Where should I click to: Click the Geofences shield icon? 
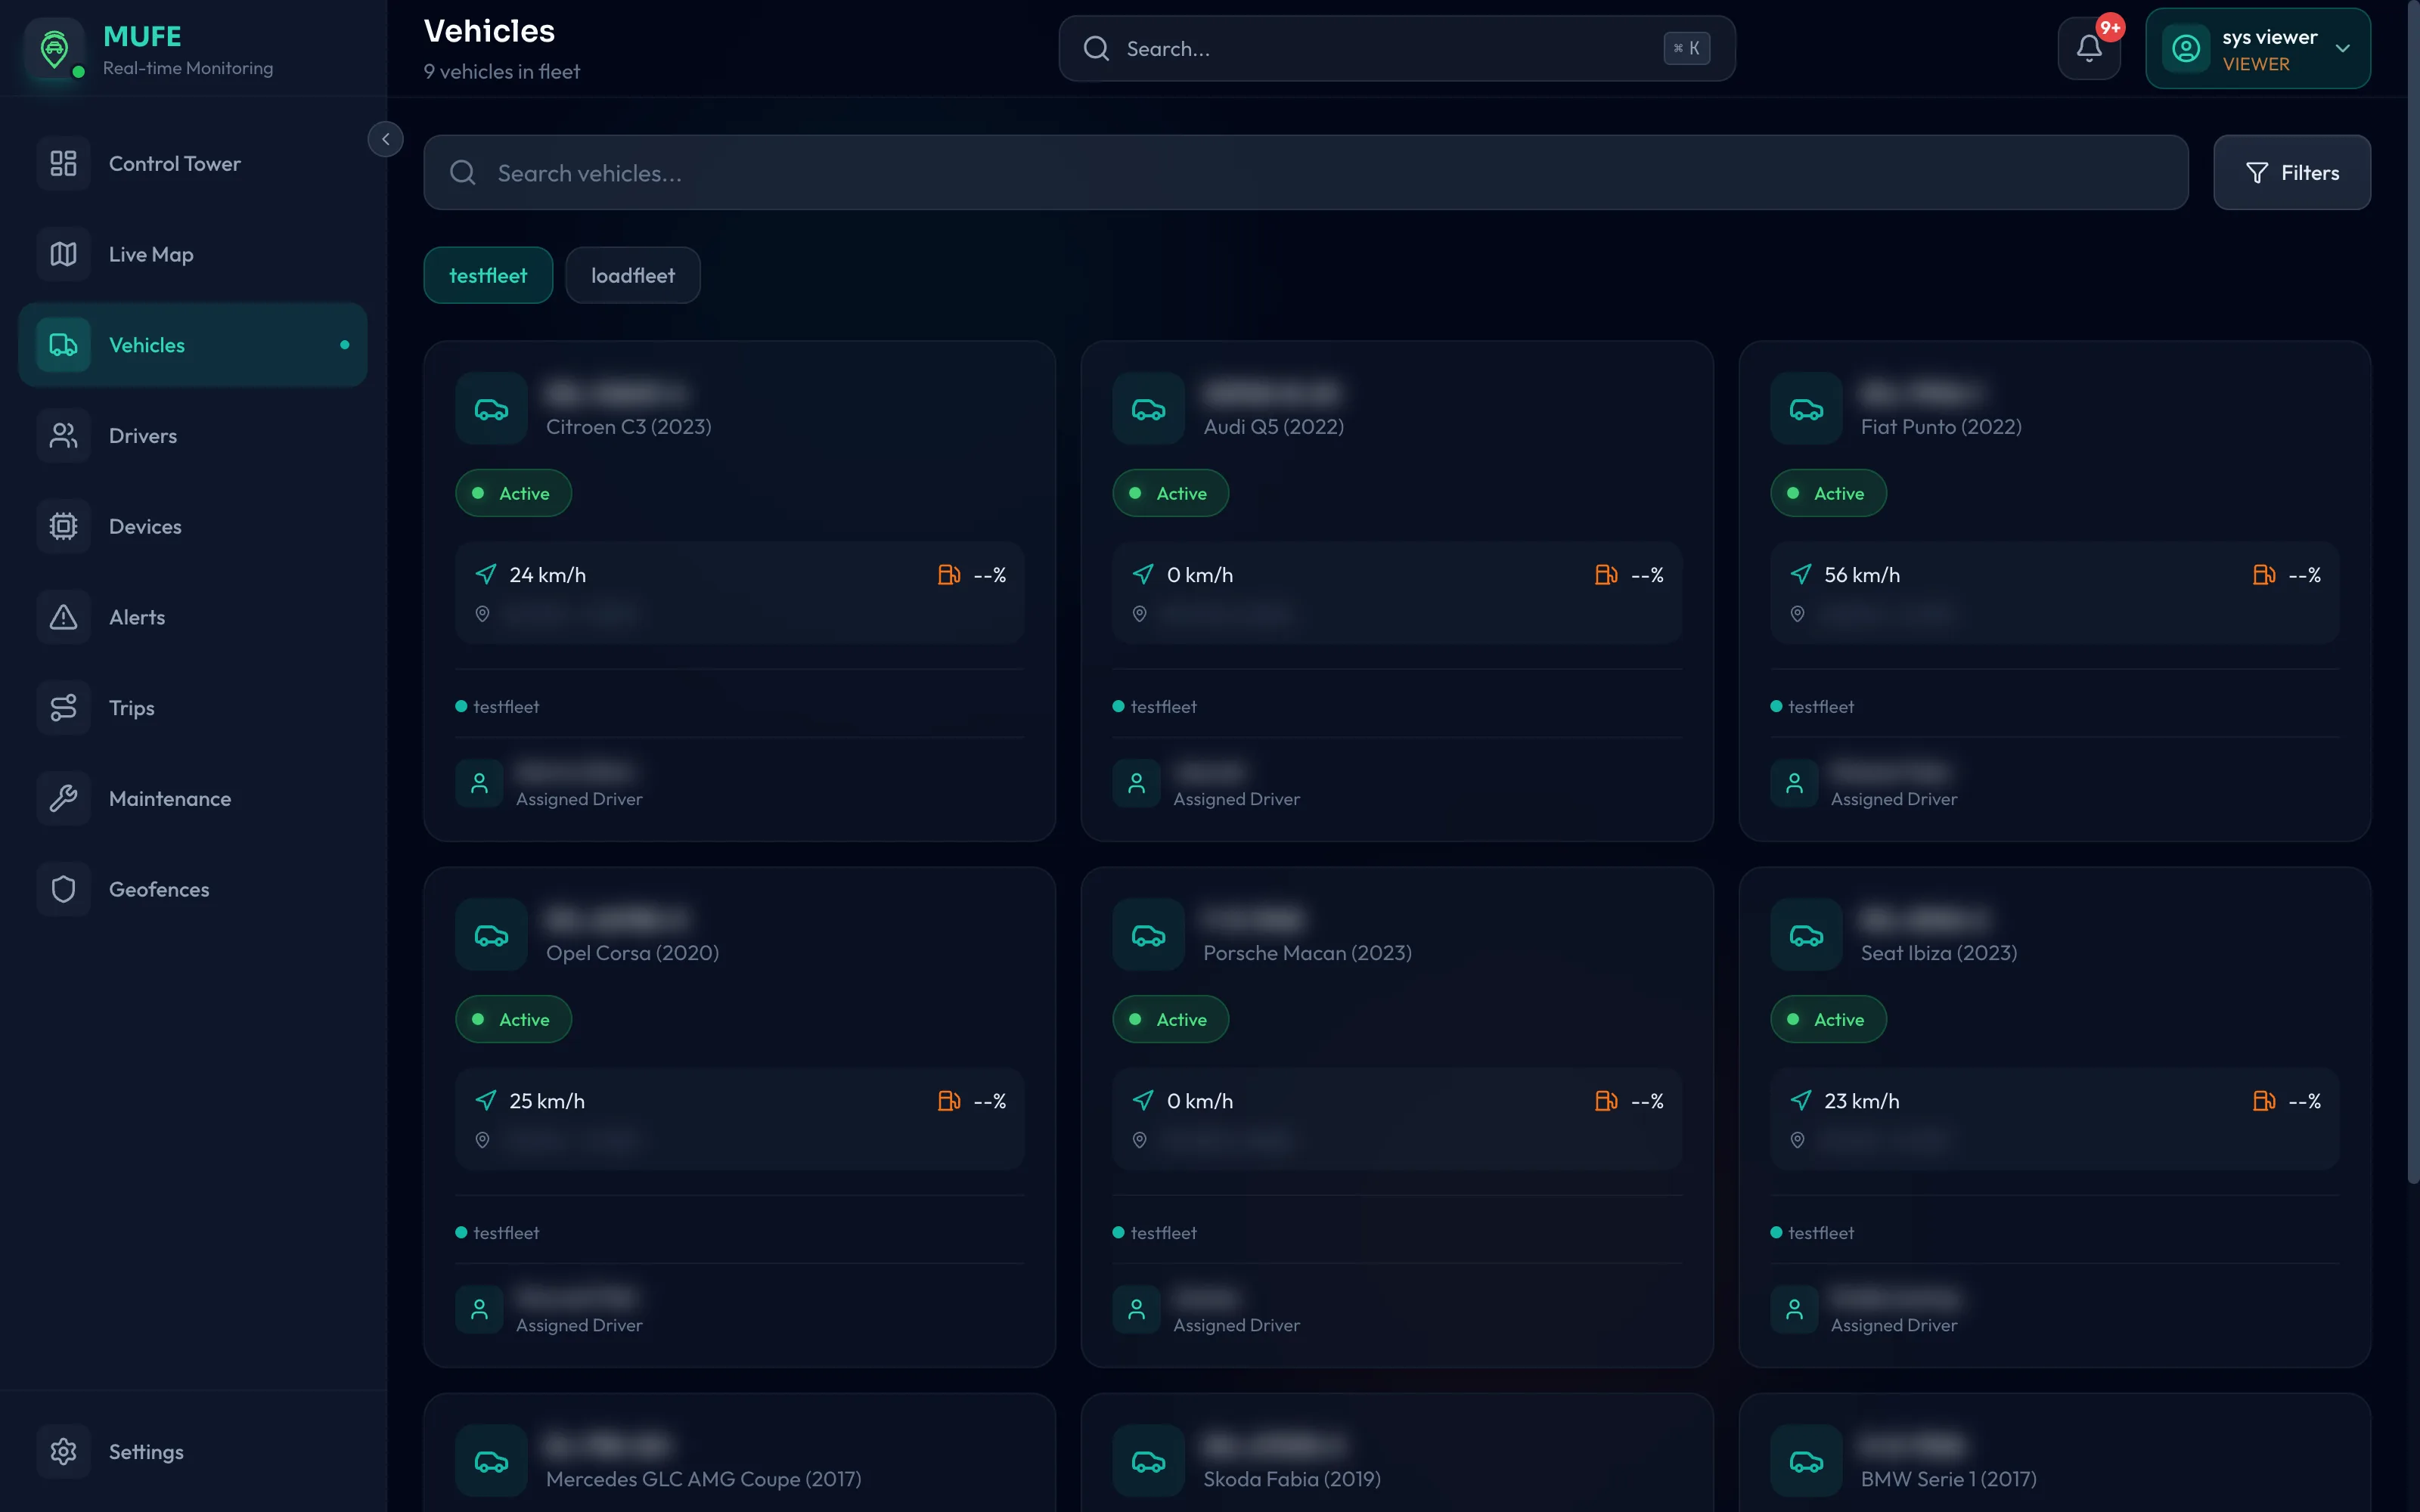(x=64, y=889)
